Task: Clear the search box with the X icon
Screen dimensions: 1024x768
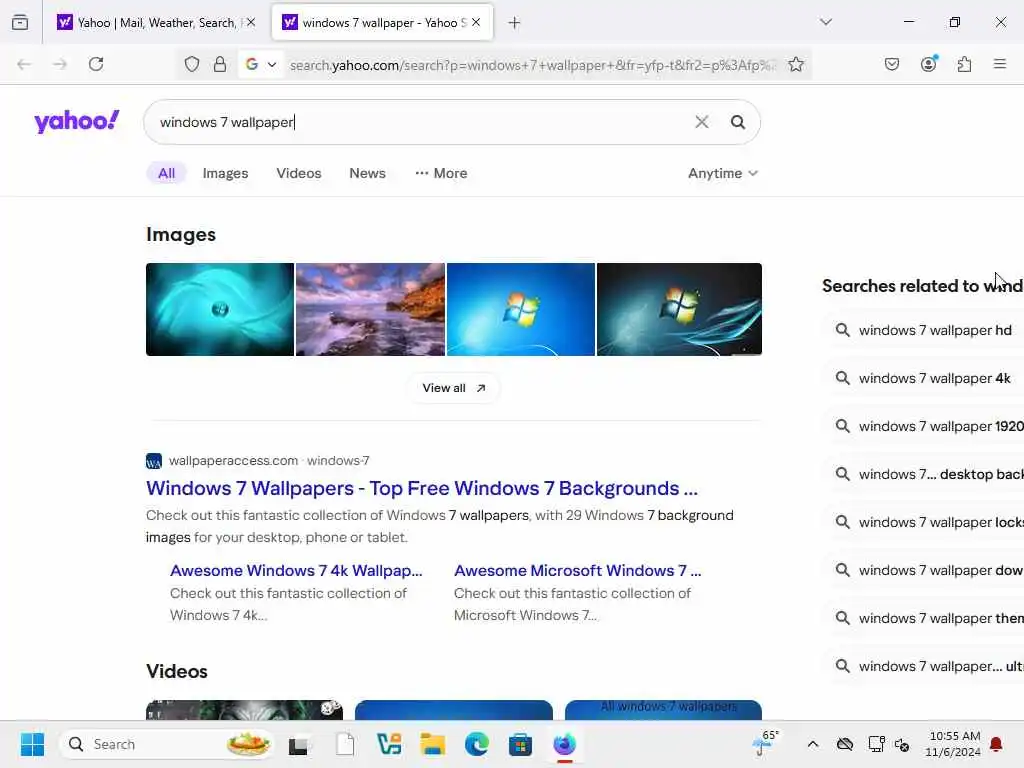Action: click(x=701, y=122)
